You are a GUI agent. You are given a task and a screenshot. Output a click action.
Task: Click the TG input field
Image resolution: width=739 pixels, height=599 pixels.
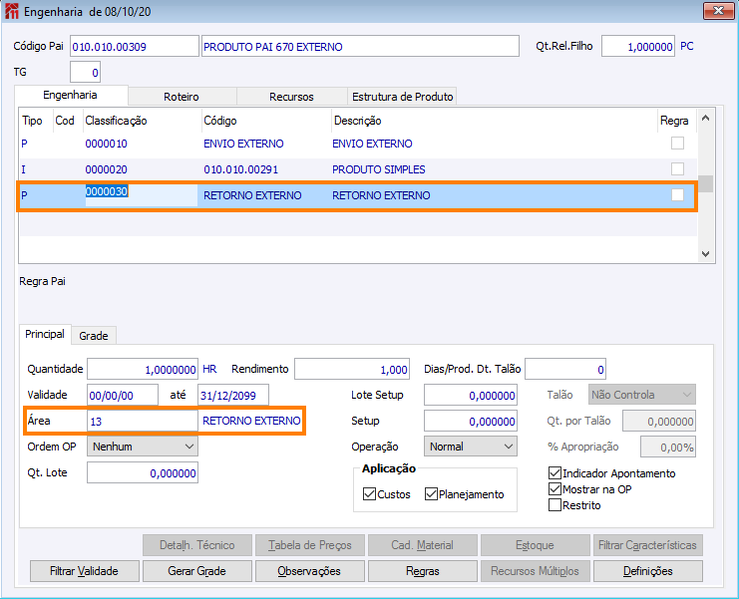(x=85, y=73)
